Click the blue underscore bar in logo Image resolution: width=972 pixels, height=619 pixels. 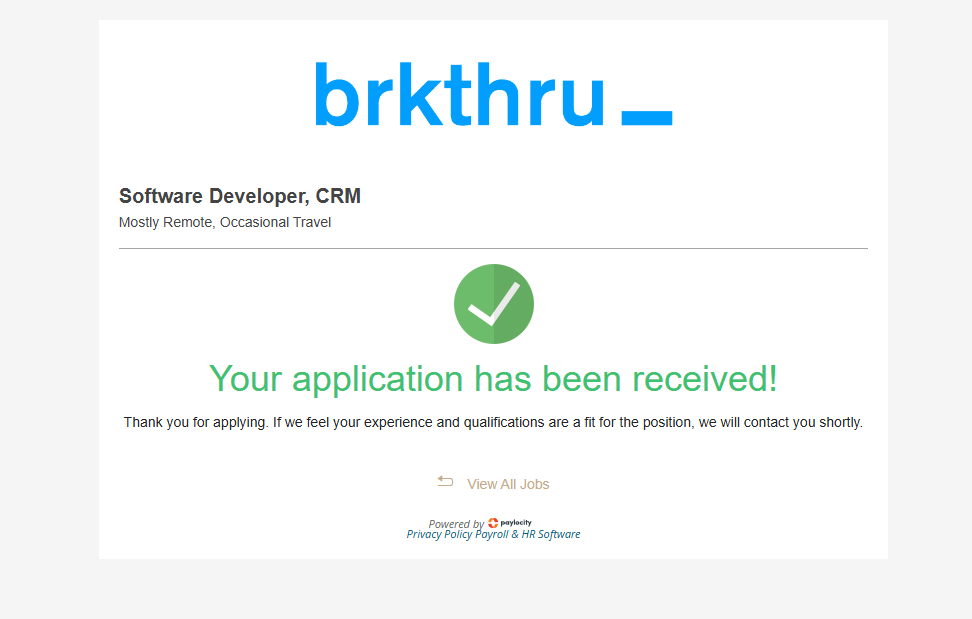pos(646,117)
